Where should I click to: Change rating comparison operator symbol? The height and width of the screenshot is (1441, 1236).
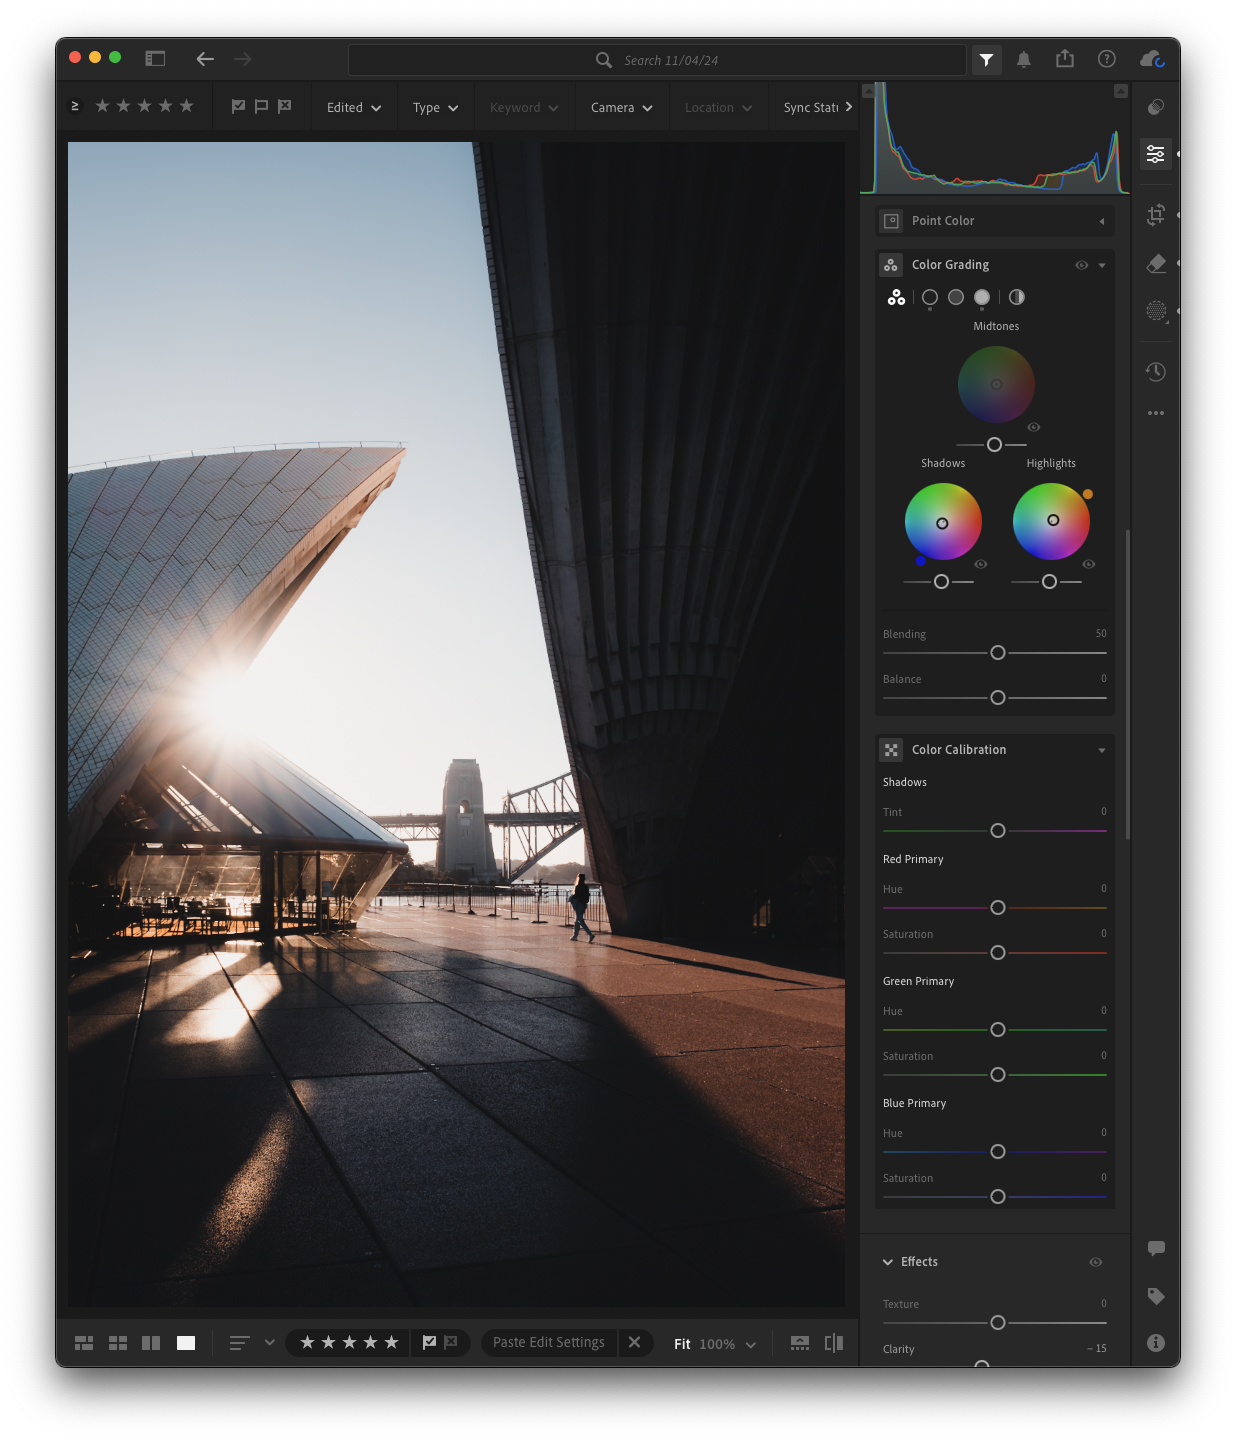click(75, 106)
